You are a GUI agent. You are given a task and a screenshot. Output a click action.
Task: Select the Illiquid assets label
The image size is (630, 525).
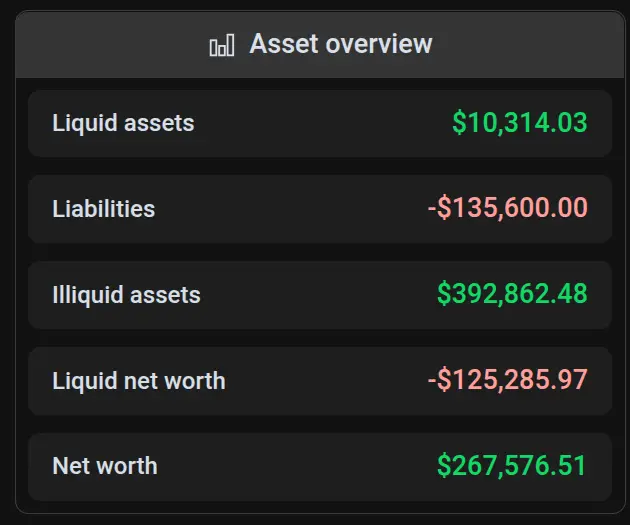pyautogui.click(x=126, y=295)
